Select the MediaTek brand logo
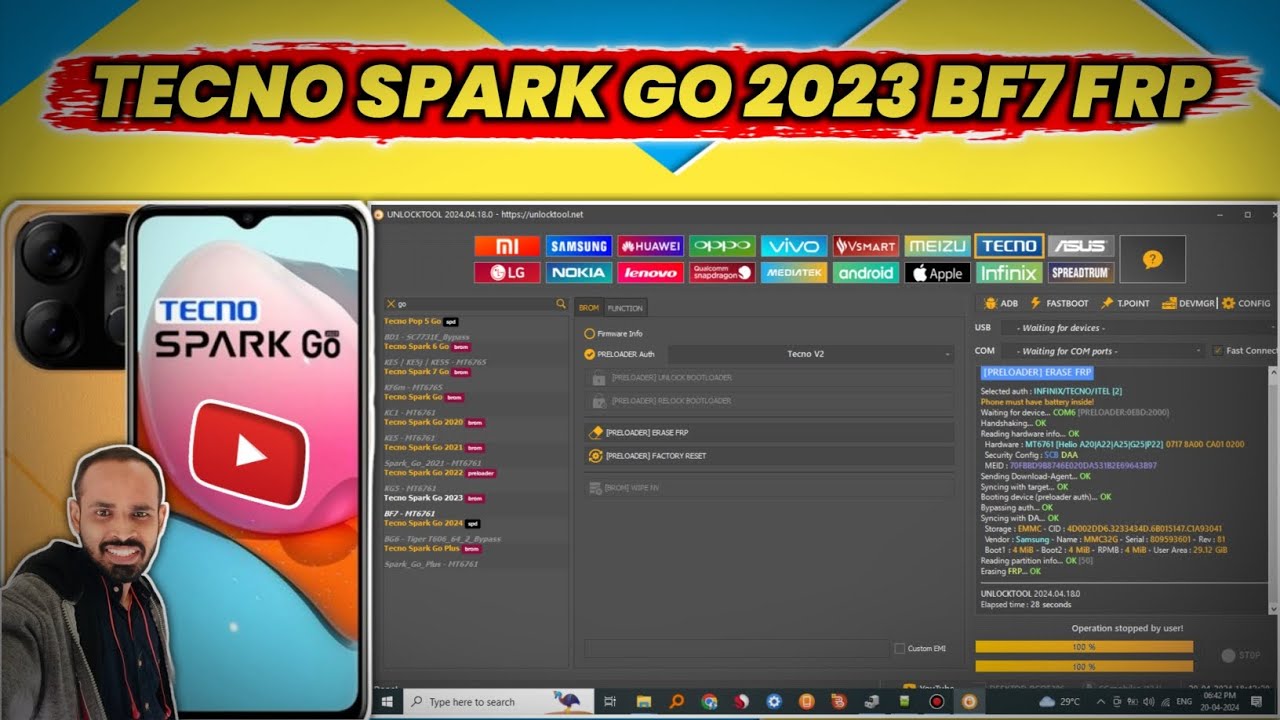Image resolution: width=1280 pixels, height=720 pixels. tap(794, 272)
